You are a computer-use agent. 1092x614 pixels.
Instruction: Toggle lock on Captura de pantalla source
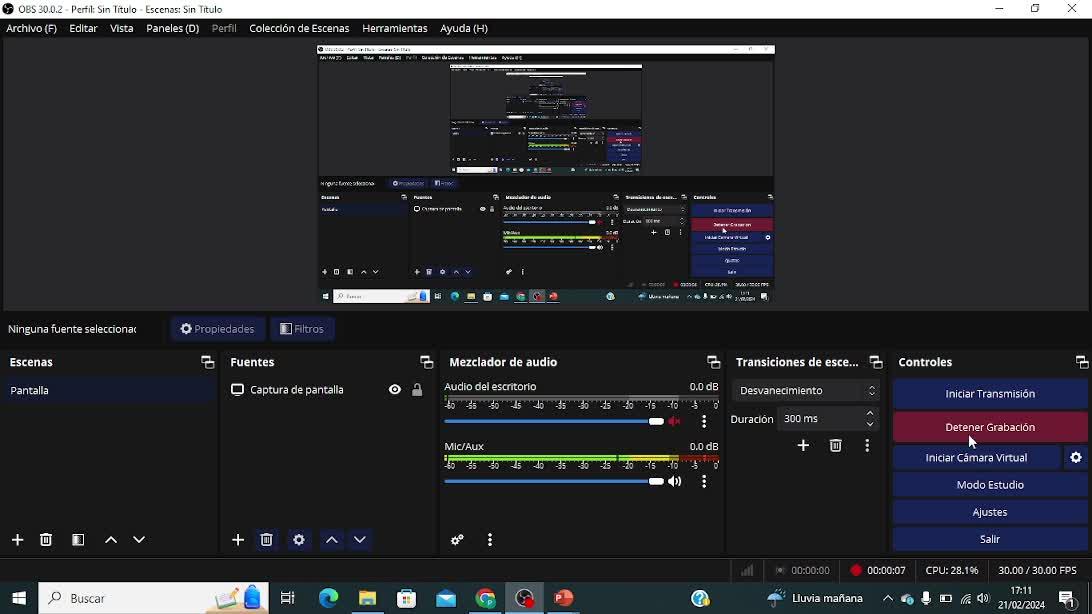click(417, 390)
